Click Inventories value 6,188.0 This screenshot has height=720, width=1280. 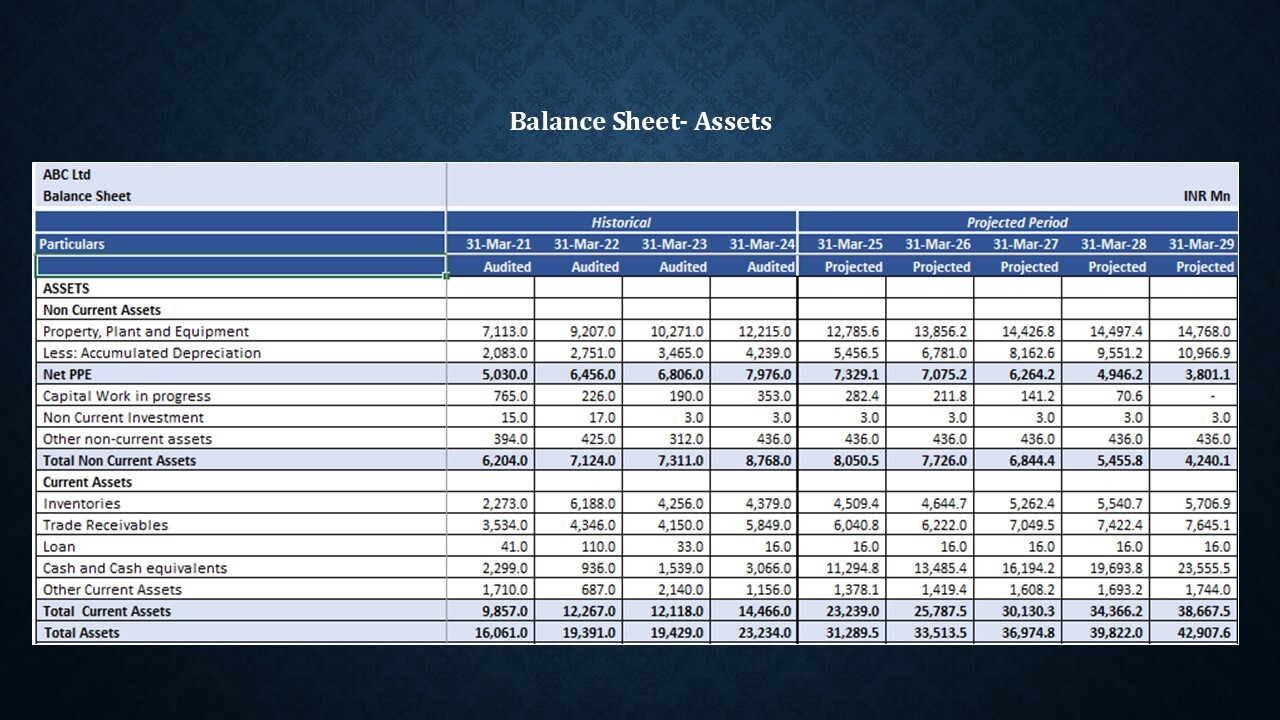pos(595,504)
